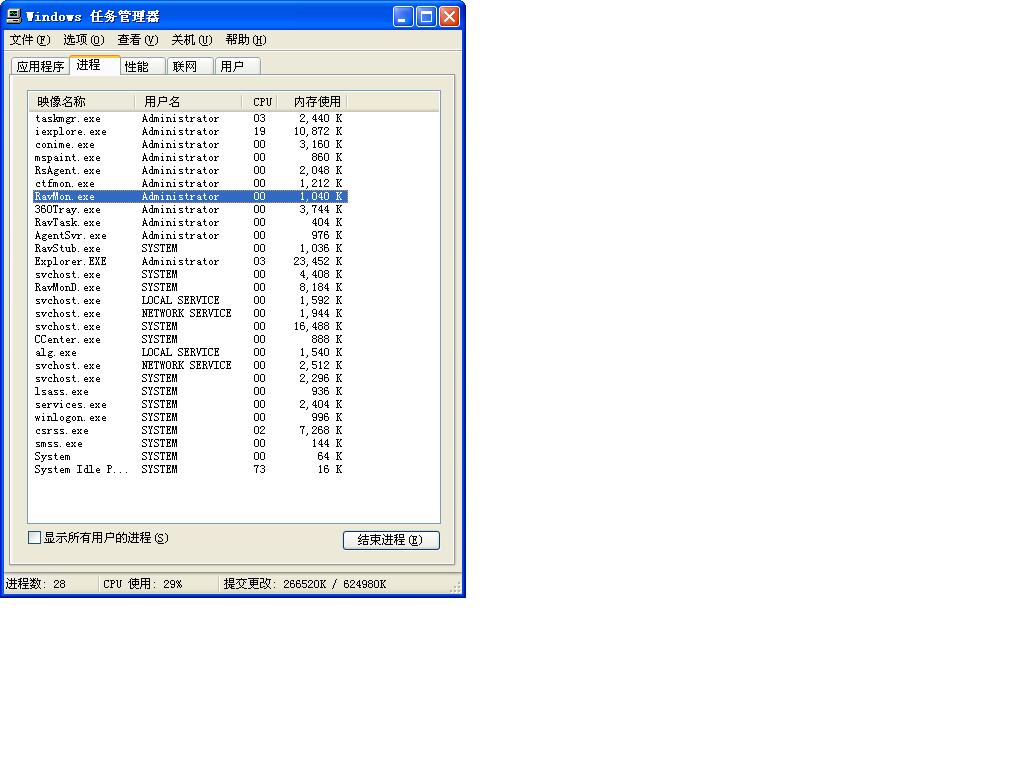Select the services.exe process

(x=189, y=405)
